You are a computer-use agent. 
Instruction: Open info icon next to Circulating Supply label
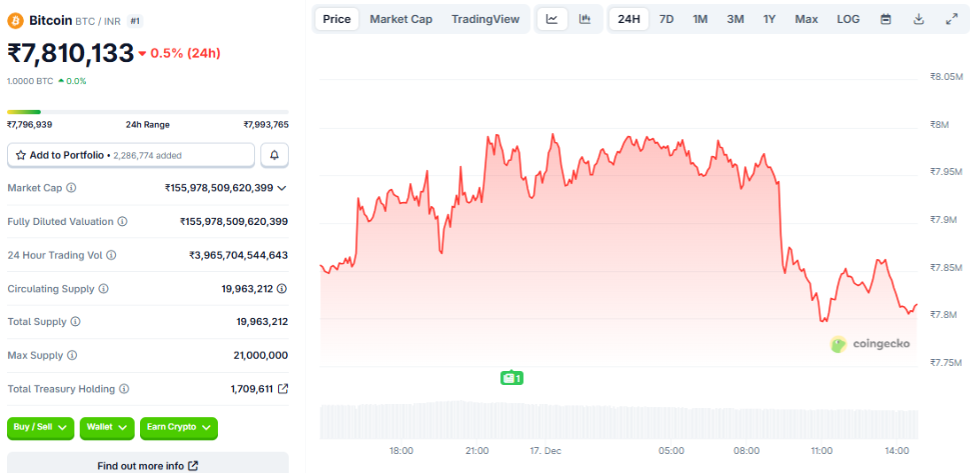pyautogui.click(x=103, y=288)
